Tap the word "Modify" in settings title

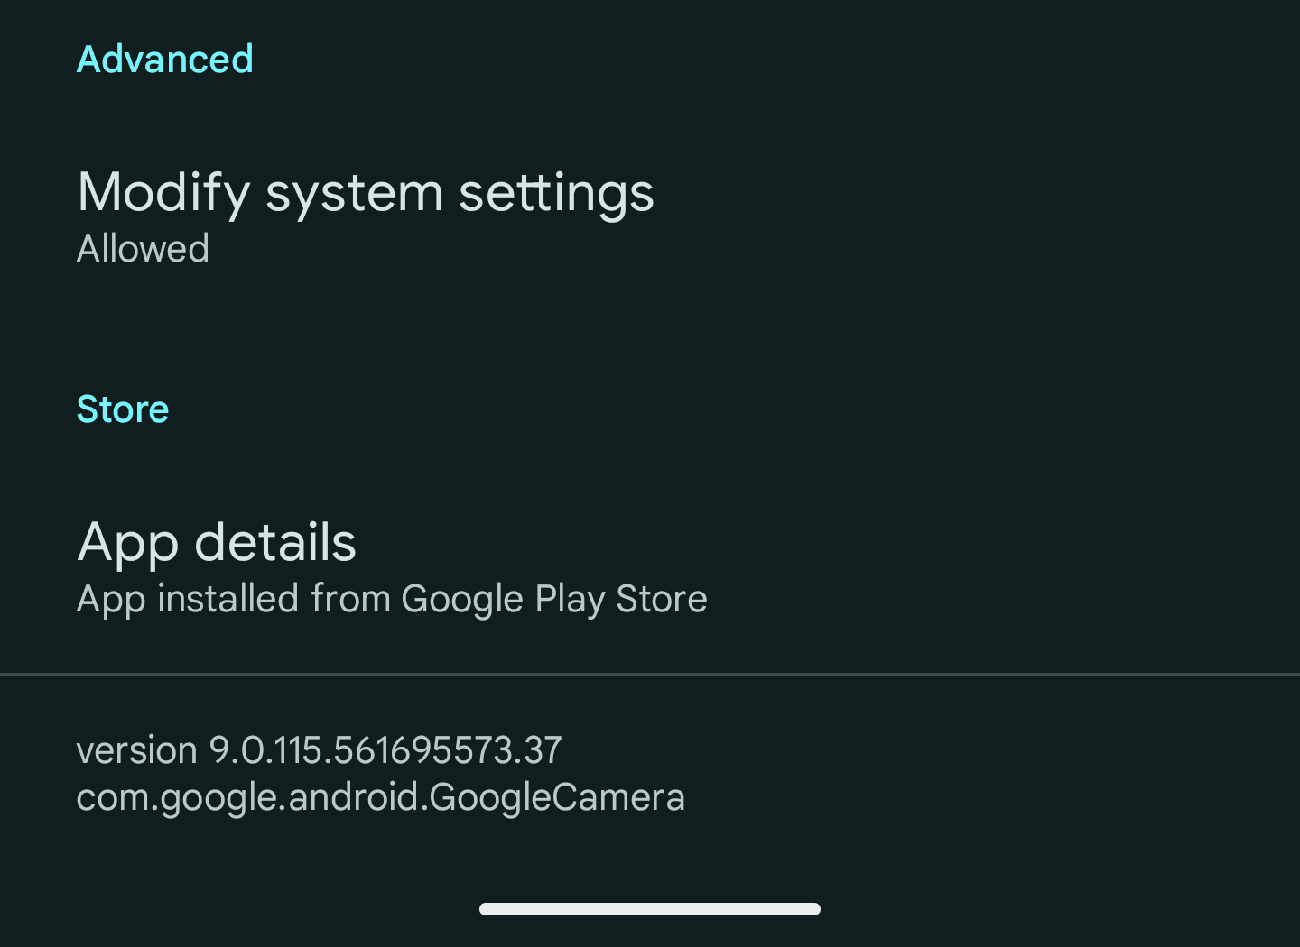point(163,192)
